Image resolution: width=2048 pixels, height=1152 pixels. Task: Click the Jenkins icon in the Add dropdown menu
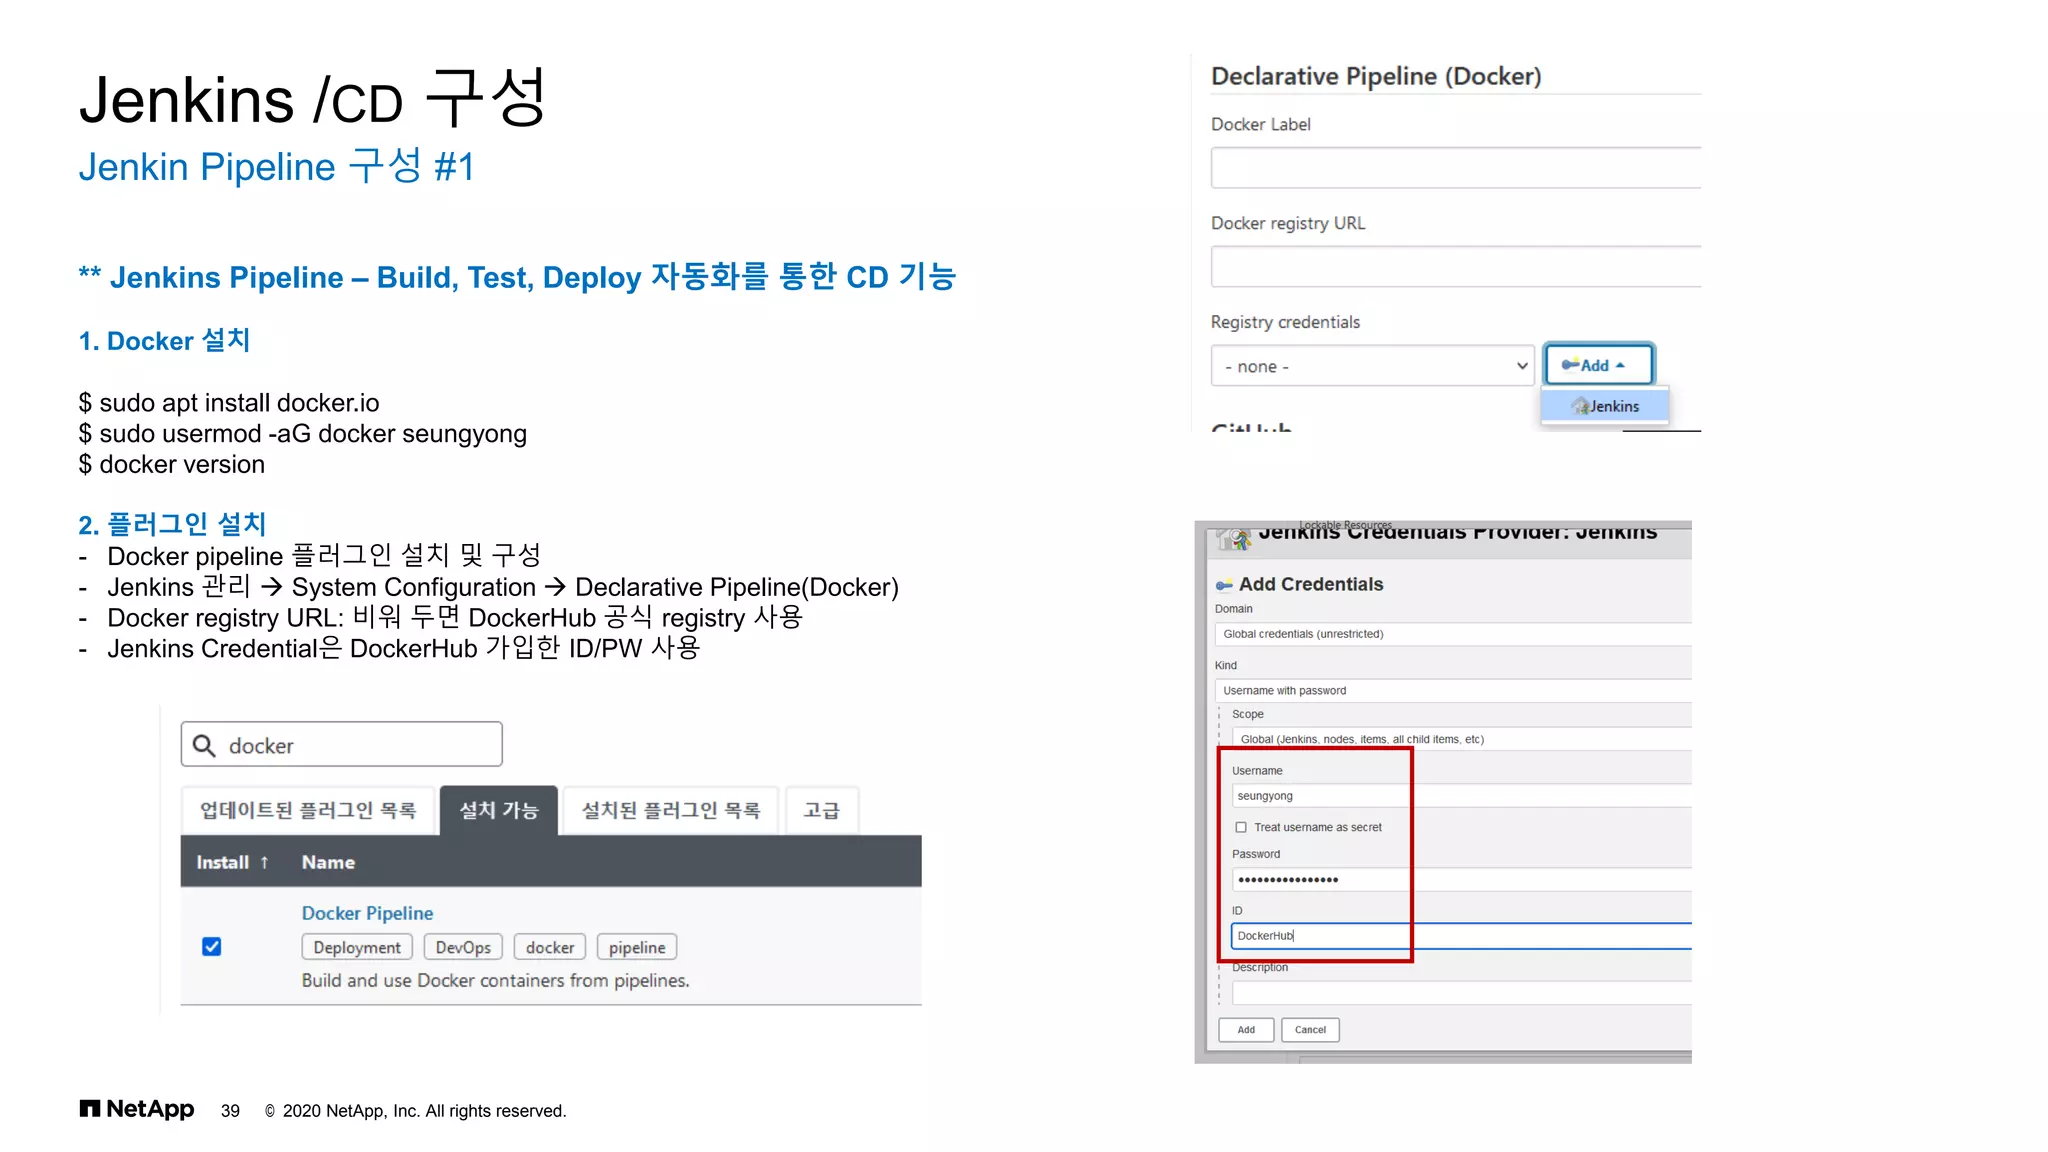[x=1580, y=406]
